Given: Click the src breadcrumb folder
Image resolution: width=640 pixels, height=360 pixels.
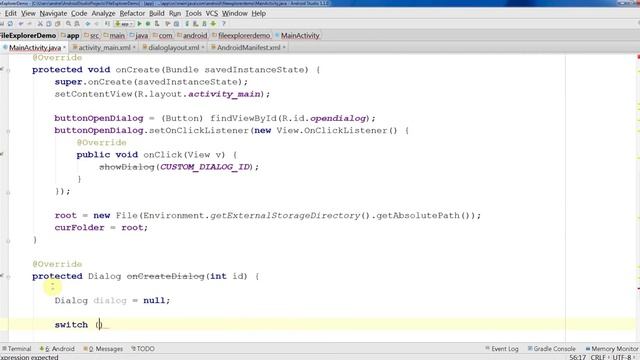Looking at the screenshot, I should (91, 36).
